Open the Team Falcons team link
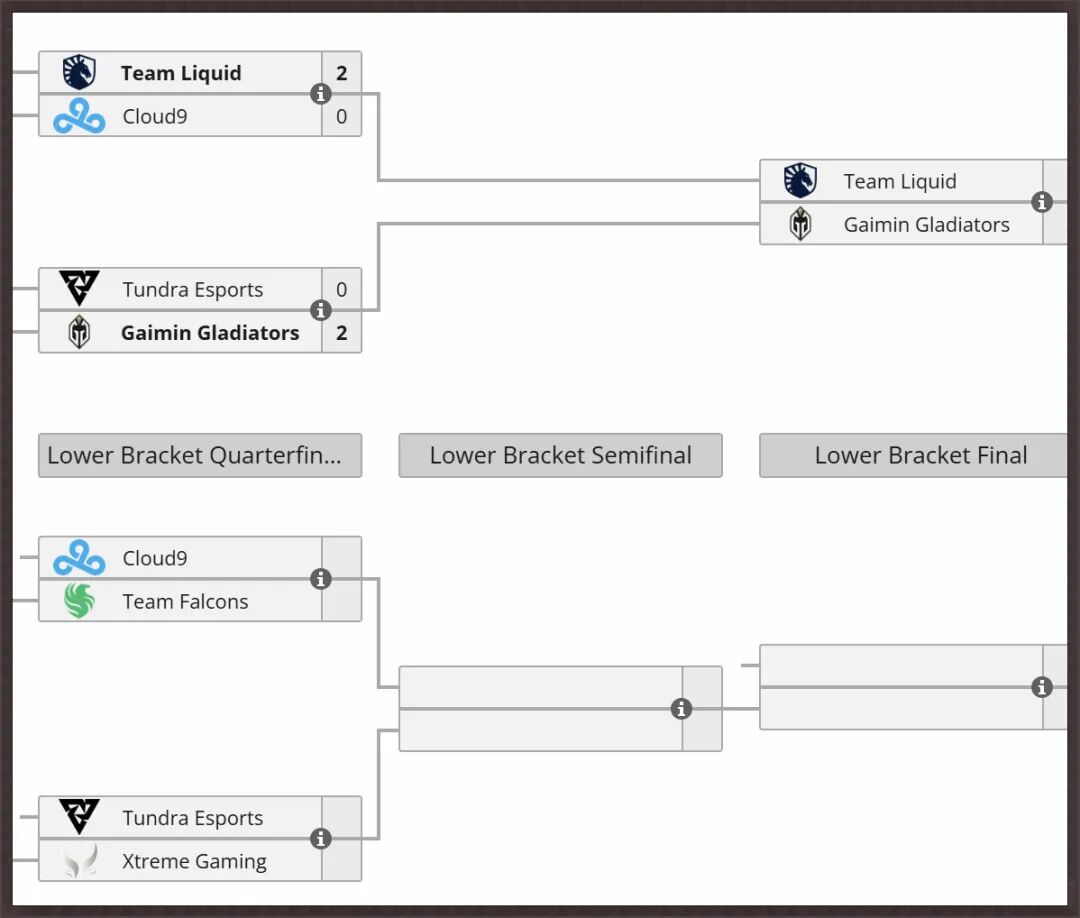The image size is (1080, 918). coord(185,601)
